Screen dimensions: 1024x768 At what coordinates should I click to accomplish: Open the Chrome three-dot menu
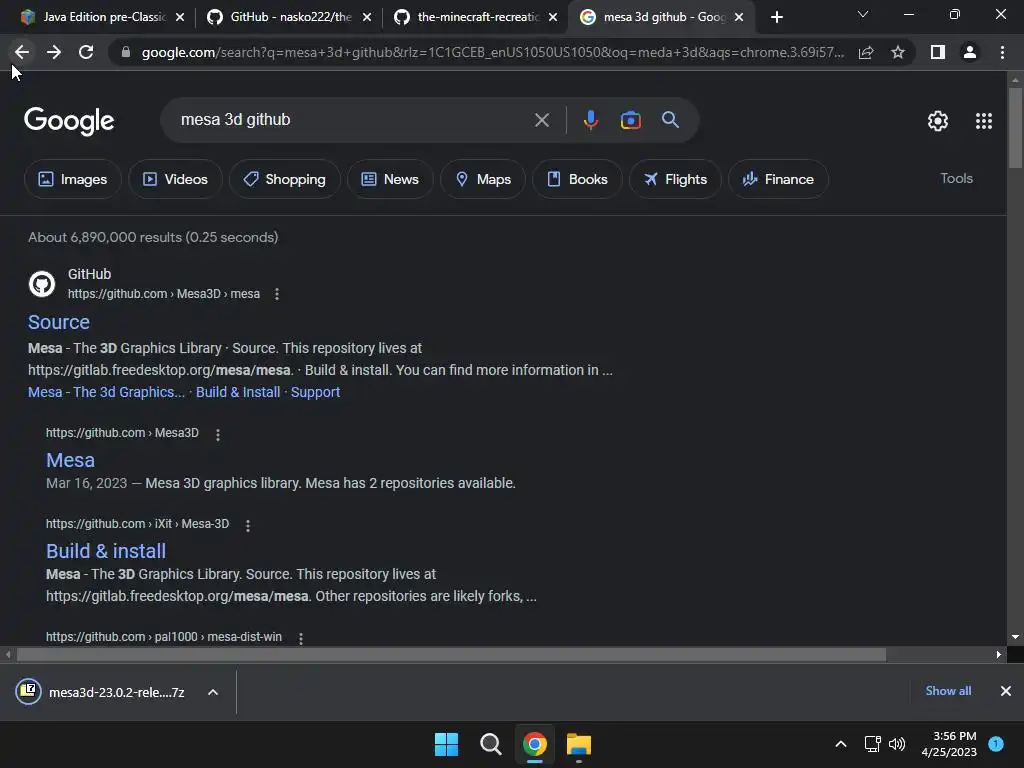coord(1002,52)
